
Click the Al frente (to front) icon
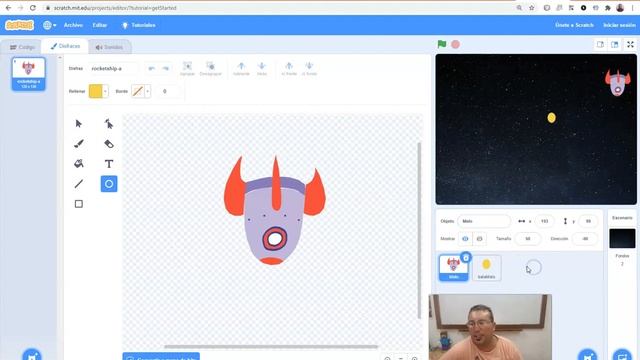click(289, 68)
